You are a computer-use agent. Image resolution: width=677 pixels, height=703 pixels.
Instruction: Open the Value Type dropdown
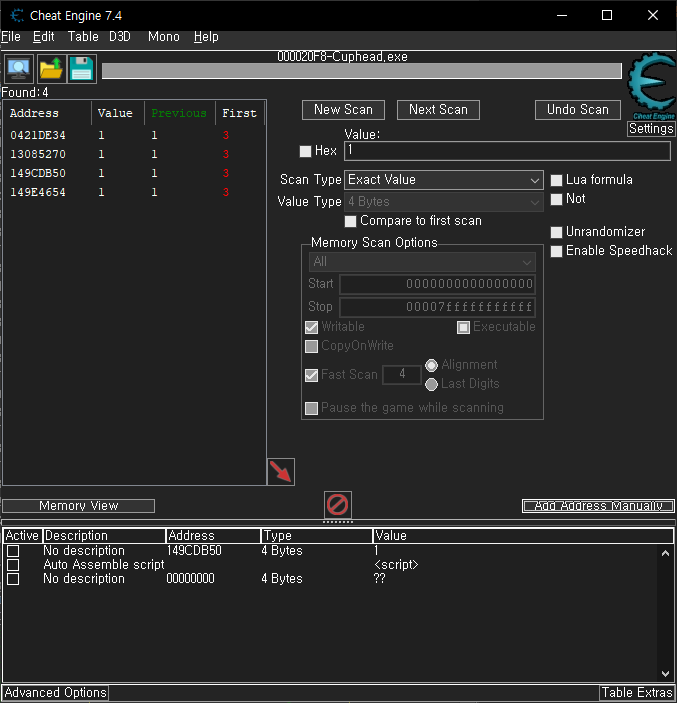(x=443, y=202)
